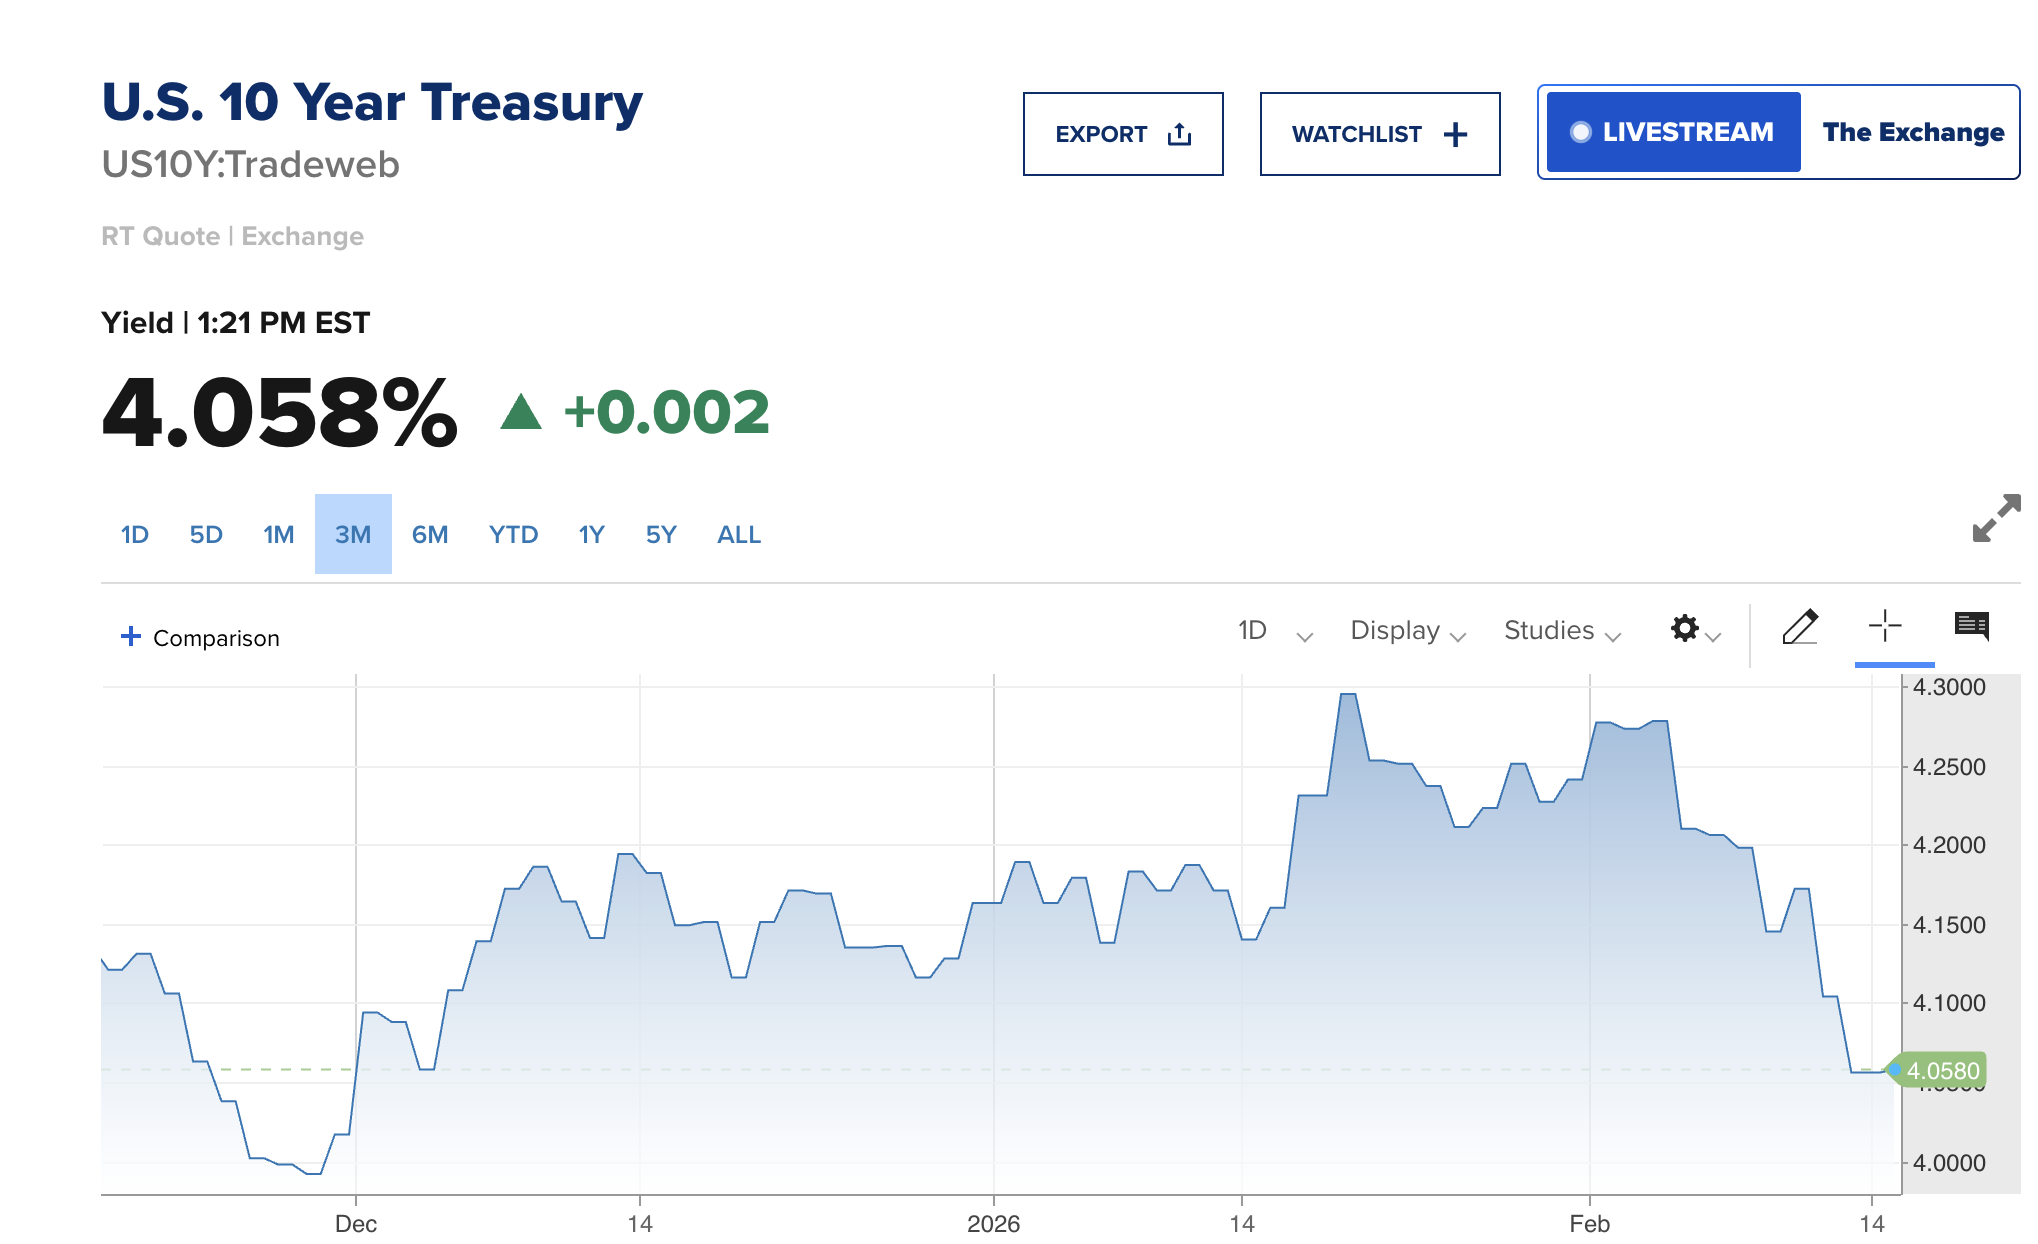Expand the gear icon chevron menu
2038x1244 pixels.
click(1711, 636)
